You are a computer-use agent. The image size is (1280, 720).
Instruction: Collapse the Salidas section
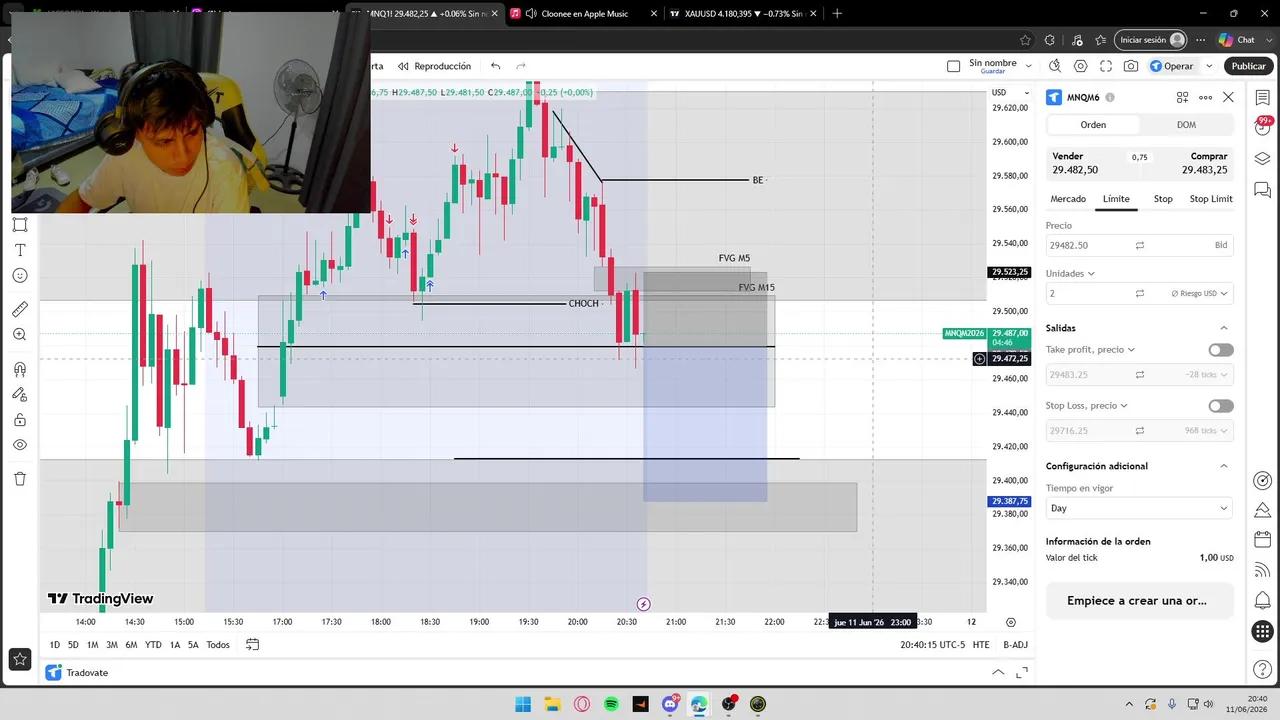tap(1224, 328)
